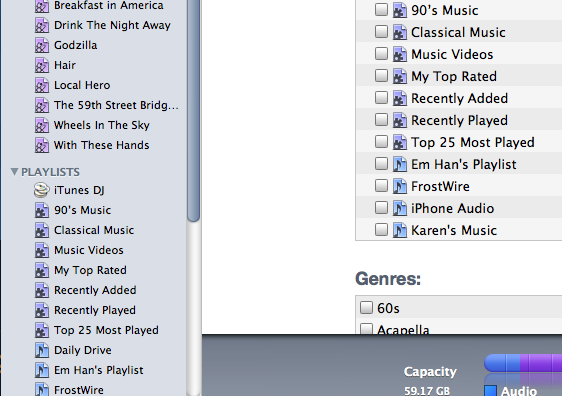This screenshot has height=396, width=562.
Task: Click the Godzilla Genius mix icon in sidebar
Action: 42,46
